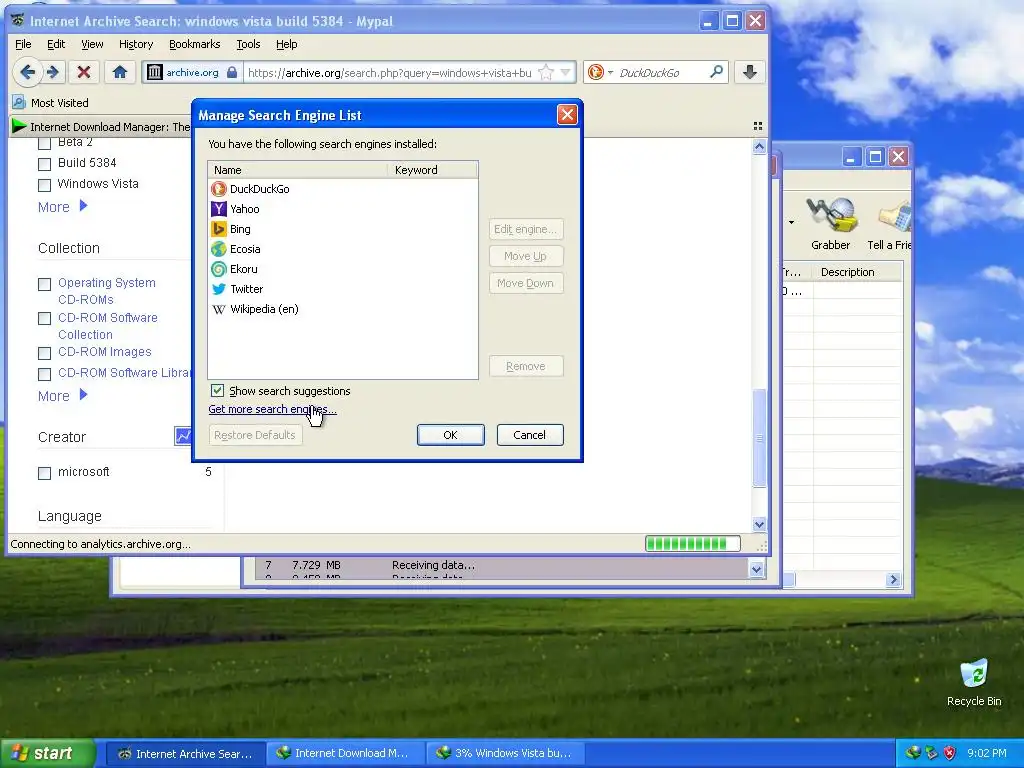Screen dimensions: 1024x768
Task: Check the Build 5384 filter checkbox
Action: 44,164
